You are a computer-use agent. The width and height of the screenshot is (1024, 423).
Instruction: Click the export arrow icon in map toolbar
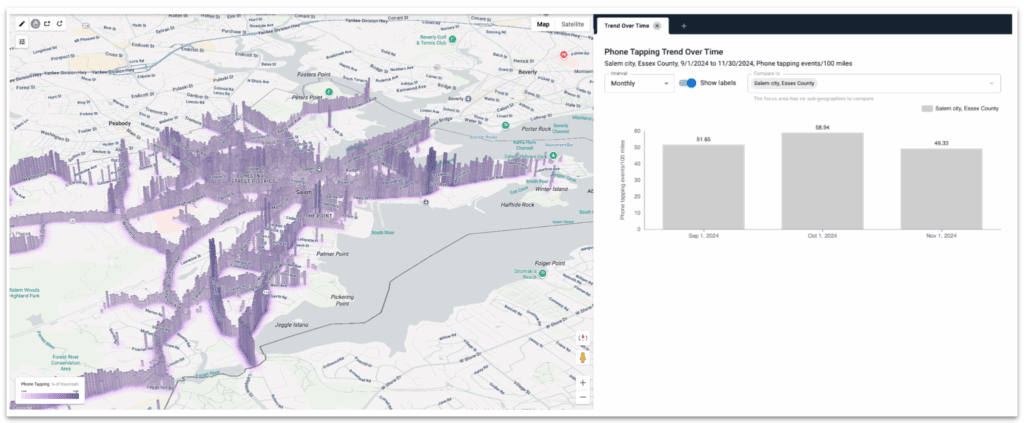47,23
